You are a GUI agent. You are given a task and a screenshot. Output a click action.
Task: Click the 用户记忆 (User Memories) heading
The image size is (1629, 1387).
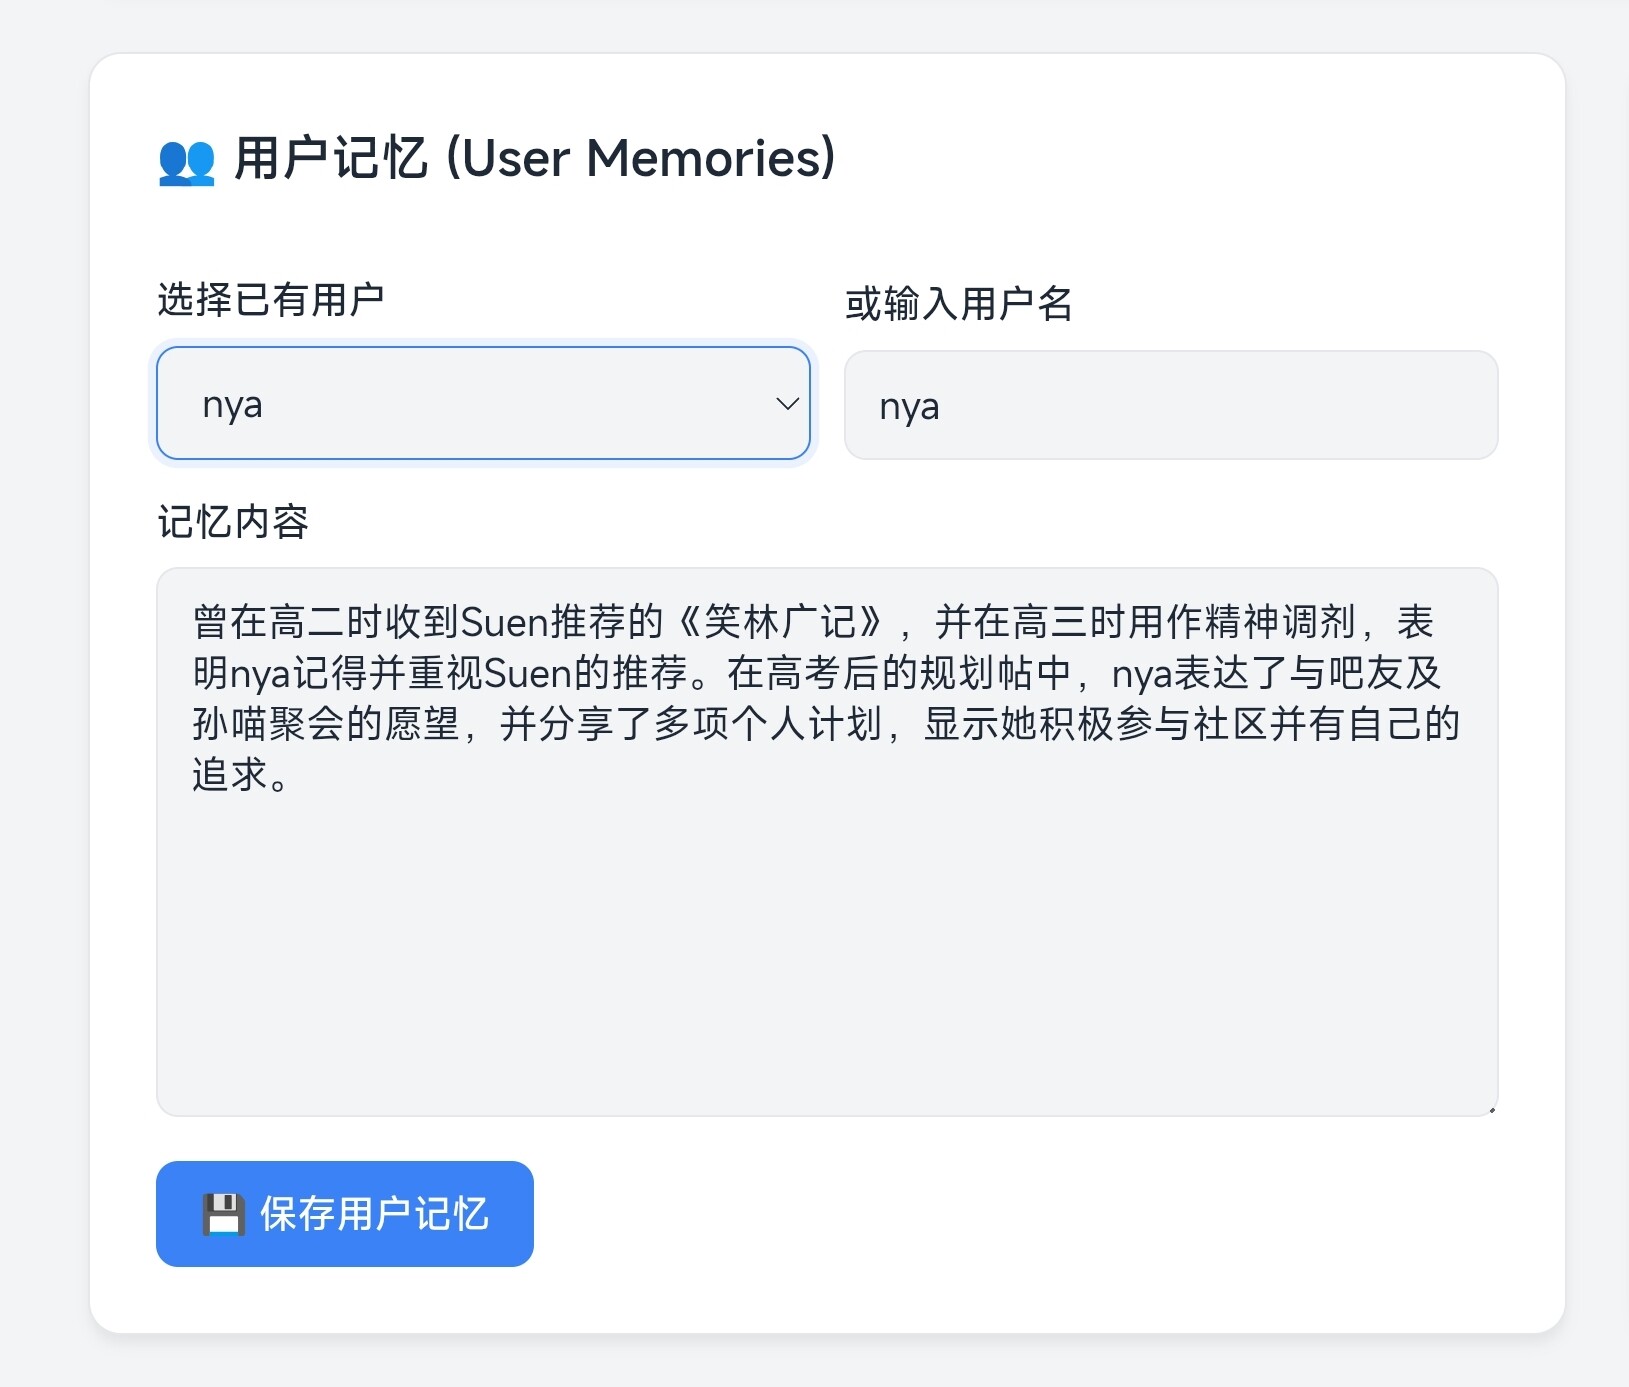click(534, 159)
